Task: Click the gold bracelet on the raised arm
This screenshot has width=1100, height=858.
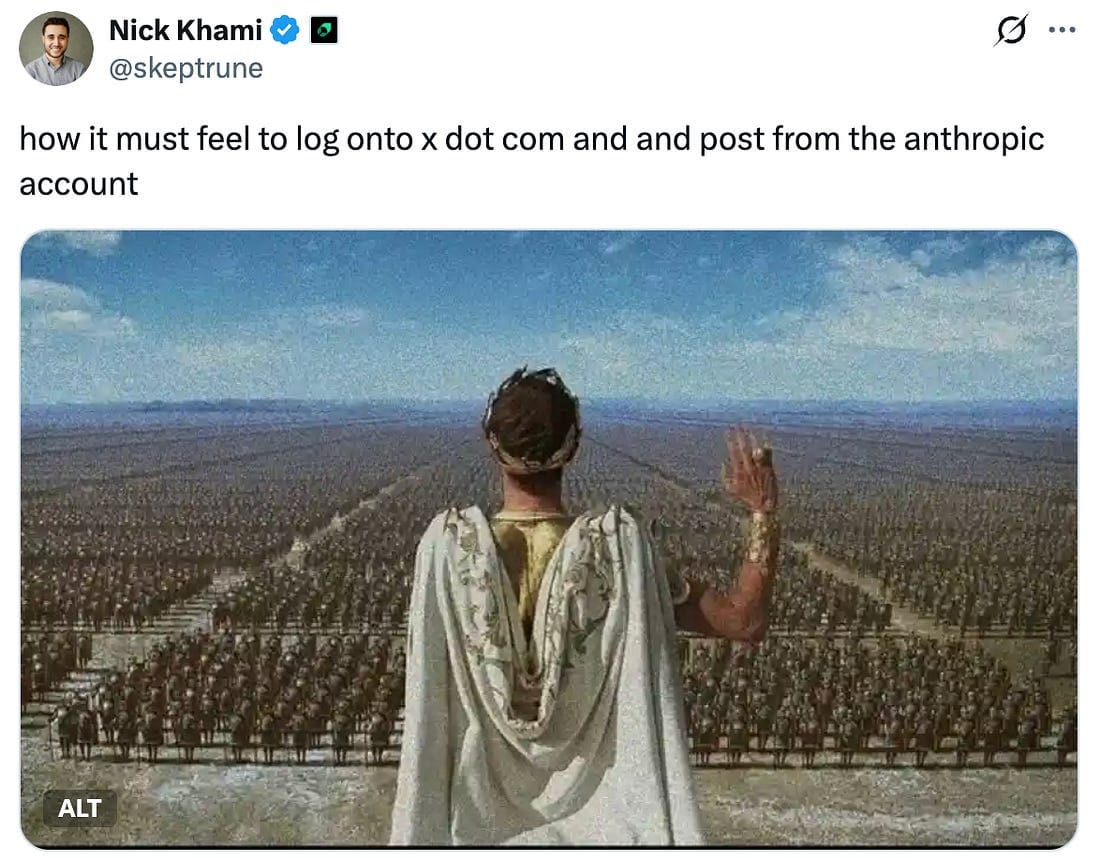Action: (761, 539)
